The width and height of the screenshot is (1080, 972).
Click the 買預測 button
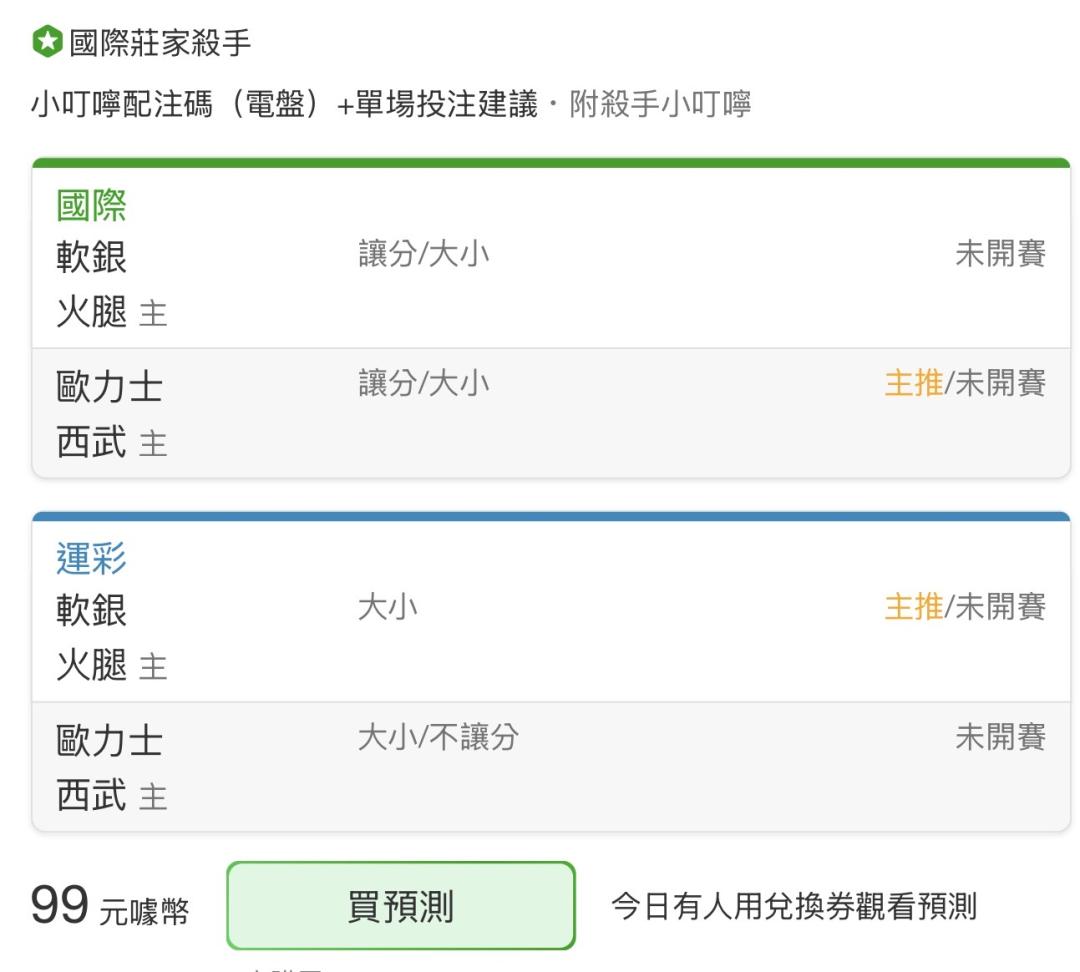pos(401,905)
